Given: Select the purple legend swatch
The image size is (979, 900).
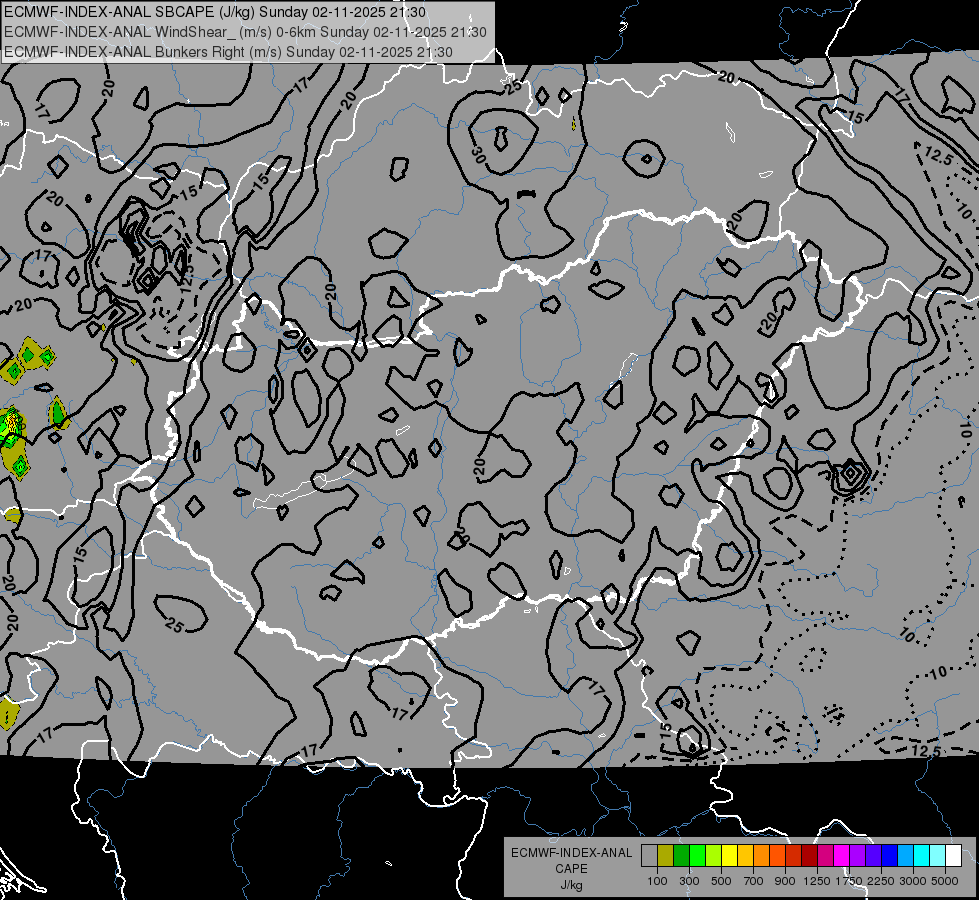Looking at the screenshot, I should click(858, 856).
